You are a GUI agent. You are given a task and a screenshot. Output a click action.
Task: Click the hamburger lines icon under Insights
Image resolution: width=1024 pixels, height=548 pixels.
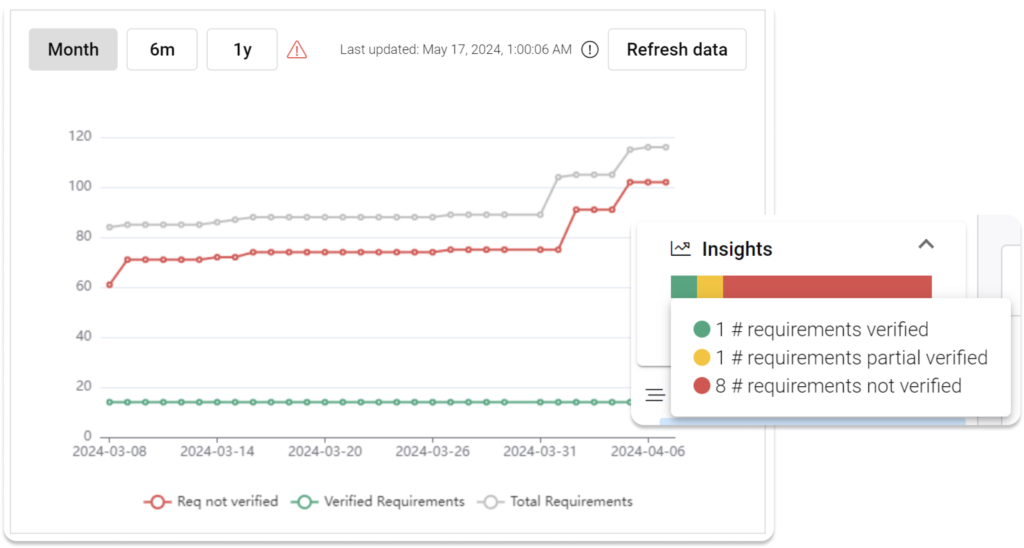(655, 395)
